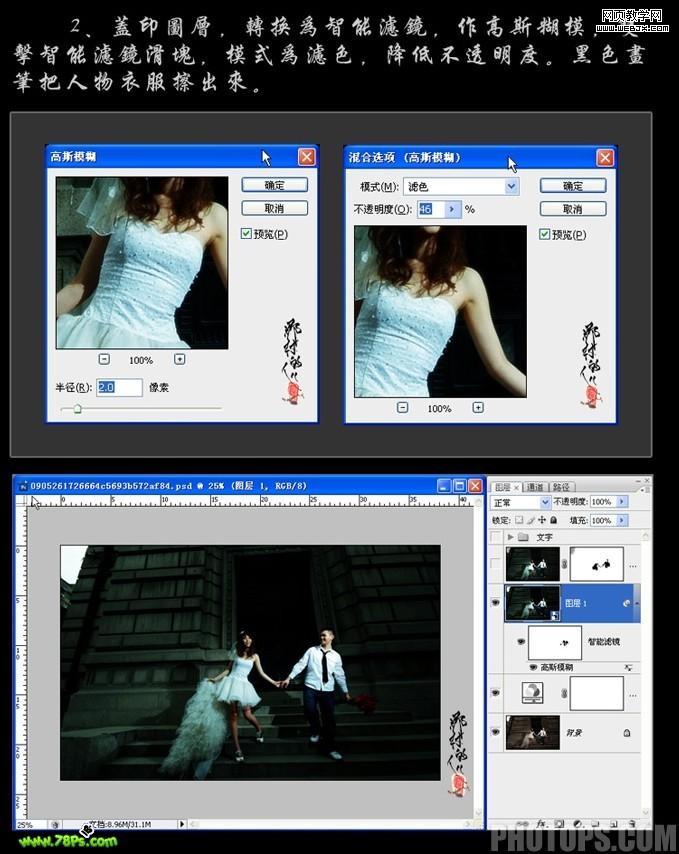Open the status bar info arrow menu
Screen dimensions: 679x854
[x=182, y=825]
